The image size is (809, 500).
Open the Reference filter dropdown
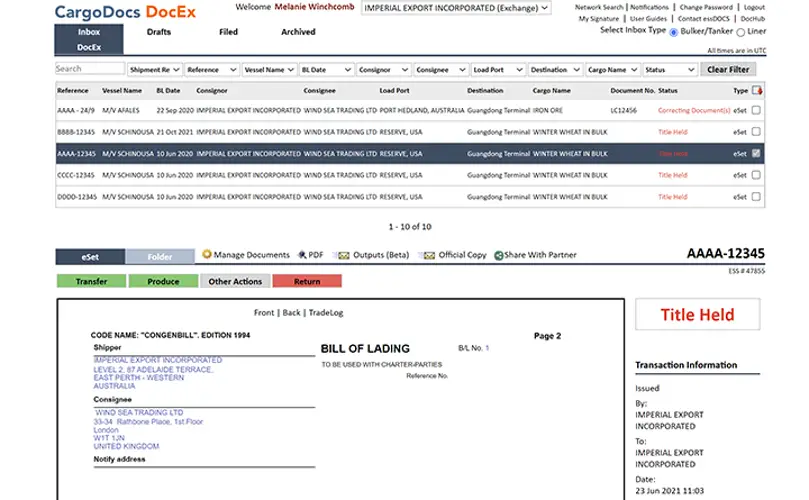tap(212, 70)
